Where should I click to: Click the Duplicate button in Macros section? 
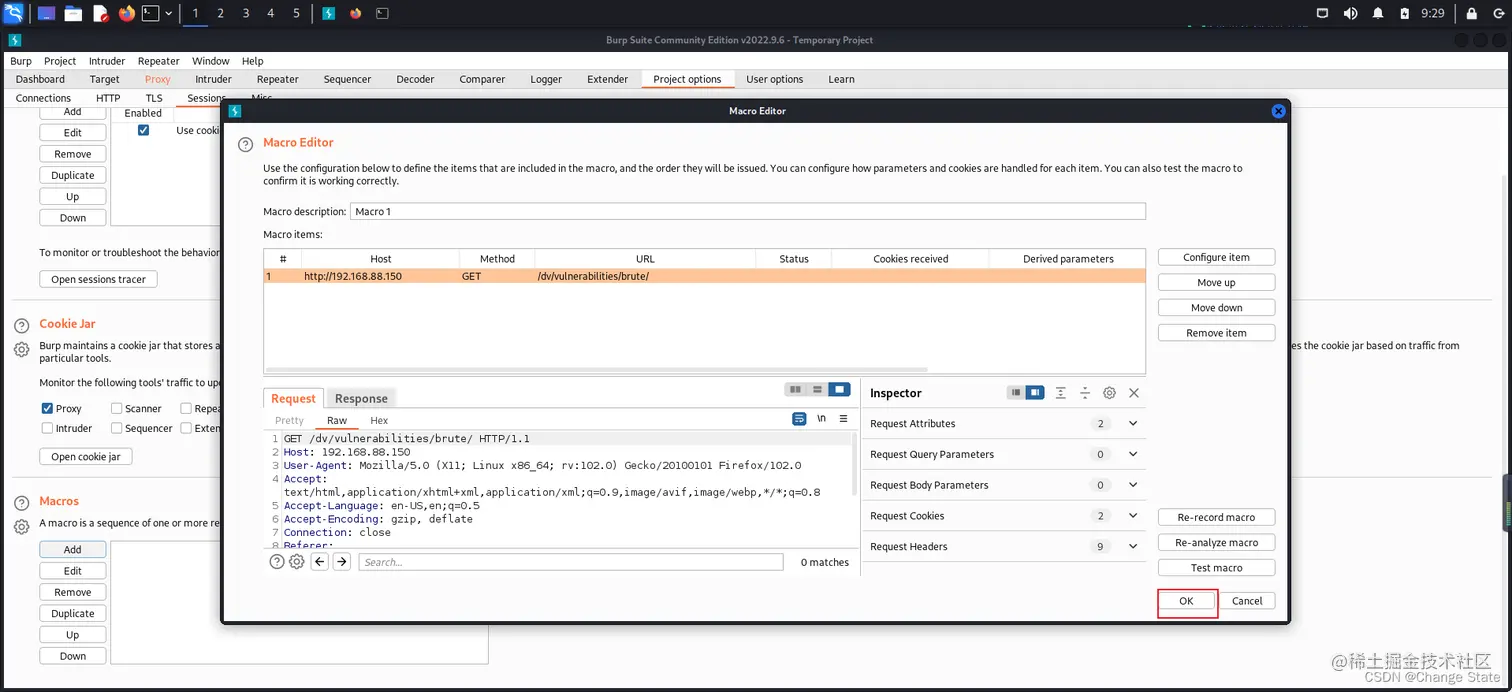click(x=73, y=614)
